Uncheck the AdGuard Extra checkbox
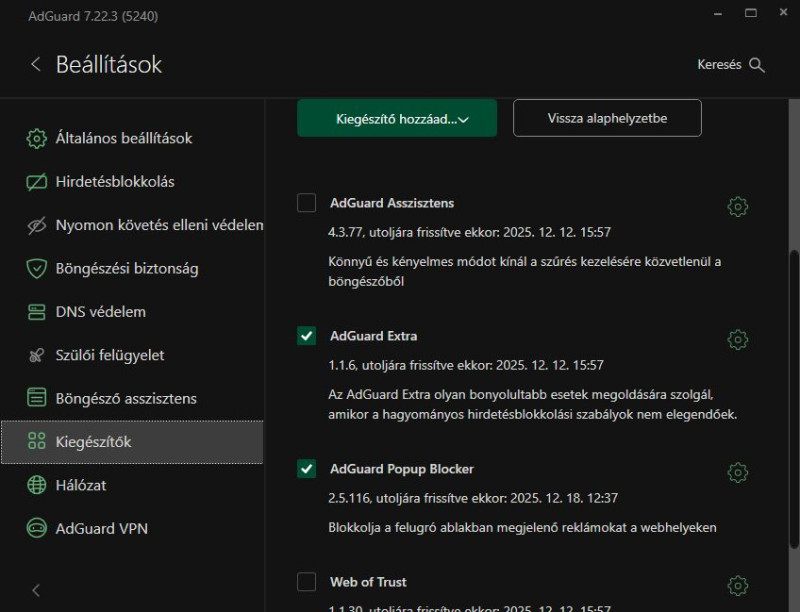Image resolution: width=800 pixels, height=612 pixels. [307, 336]
